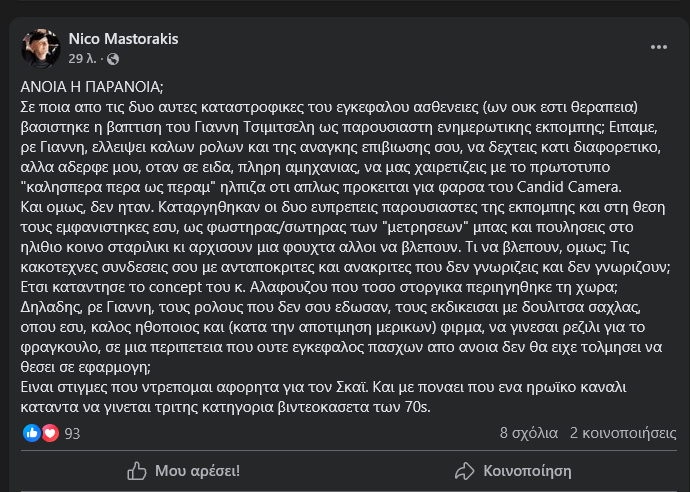The image size is (690, 492).
Task: Show the list of 93 reactions
Action: point(72,433)
